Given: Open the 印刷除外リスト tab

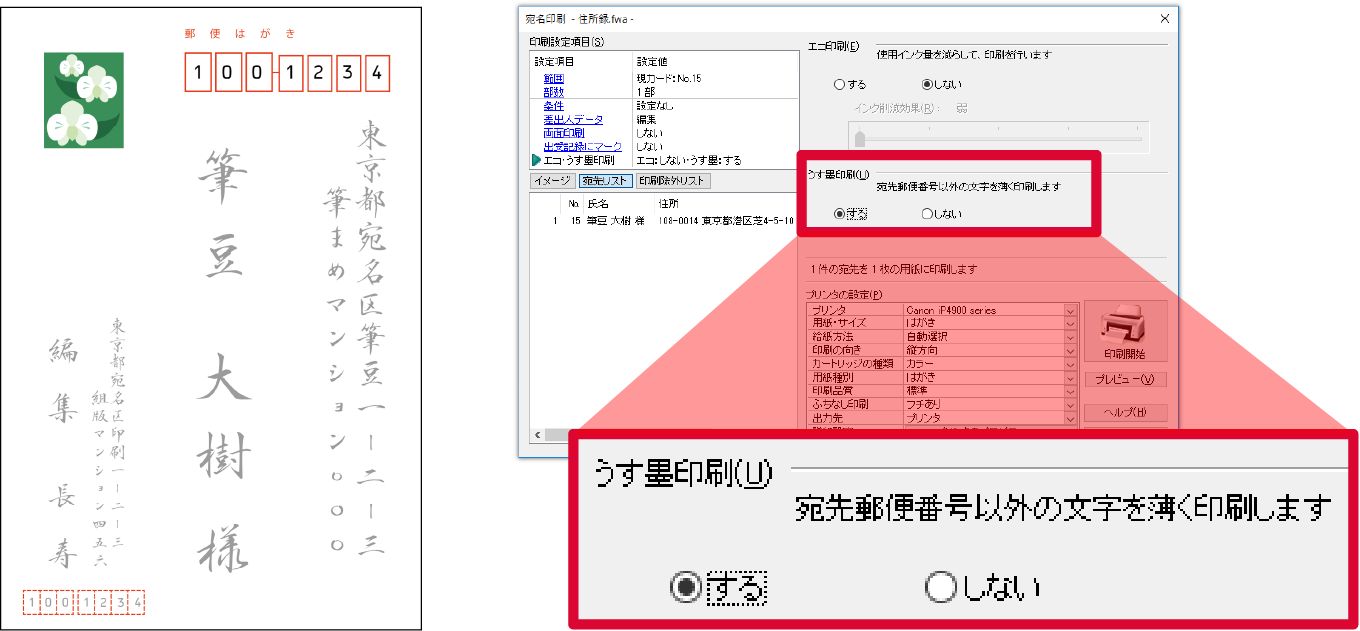Looking at the screenshot, I should tap(671, 180).
